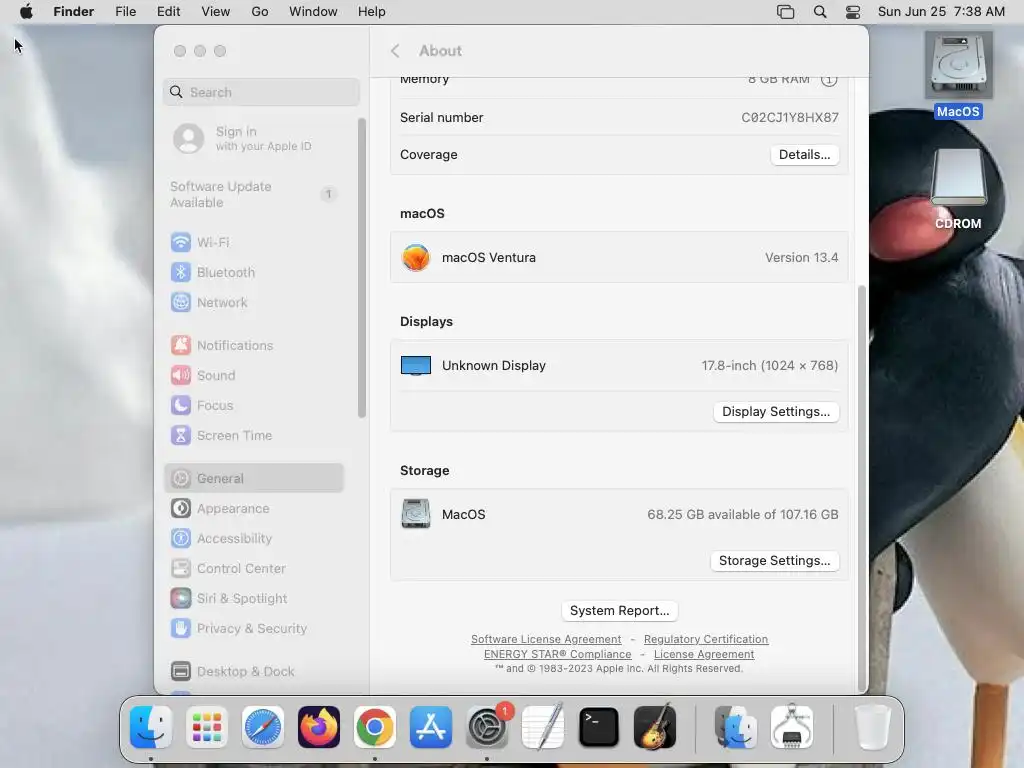This screenshot has height=768, width=1024.
Task: Click serial number C02CJ1Y8HX87
Action: pyautogui.click(x=790, y=118)
